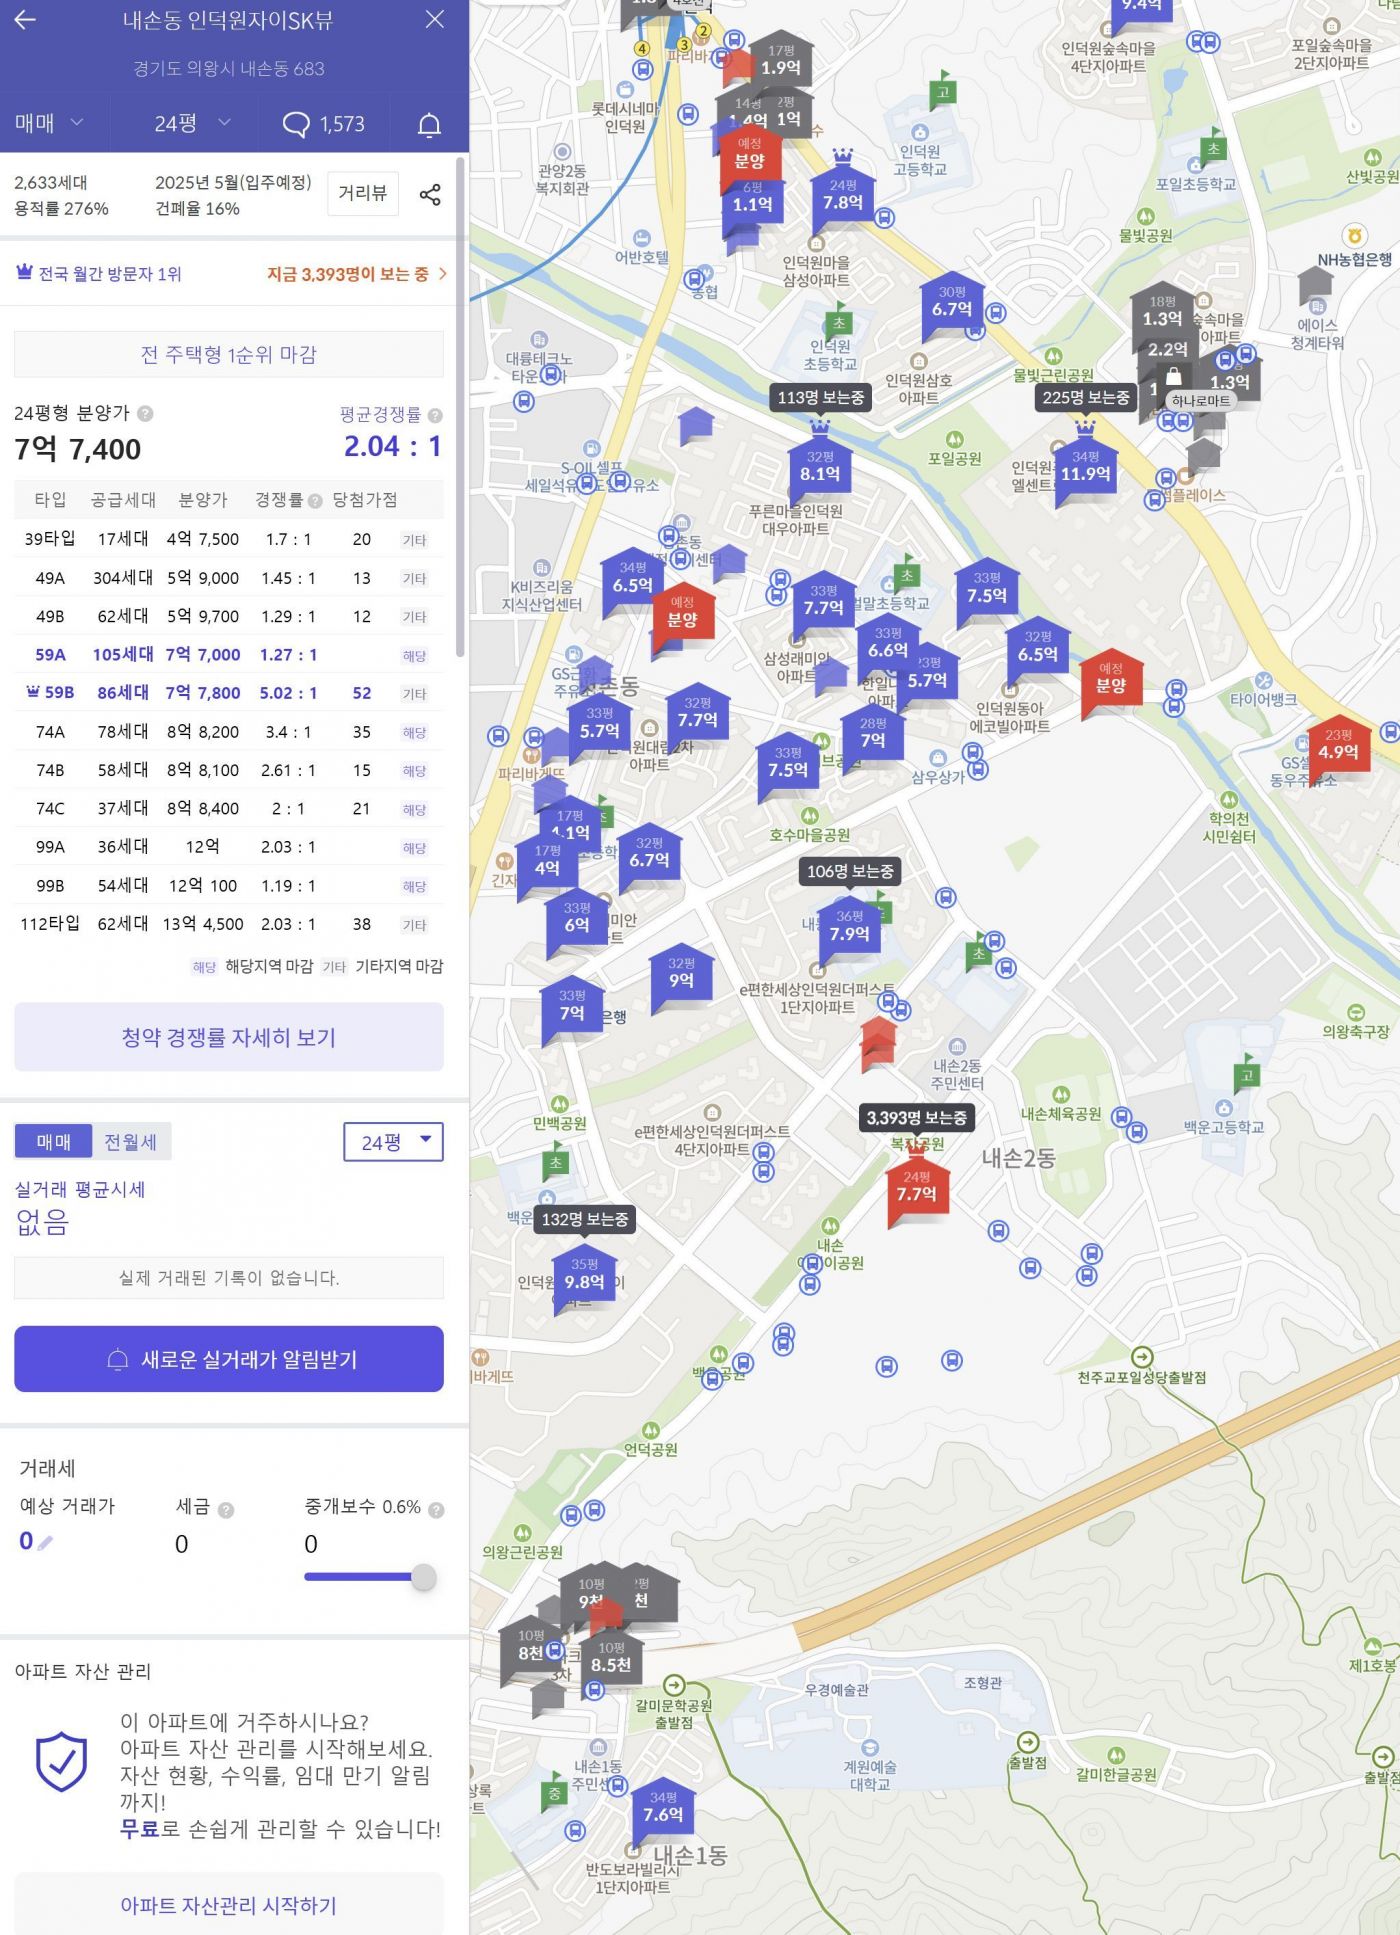Open the notification bell in header
1400x1935 pixels.
(429, 124)
